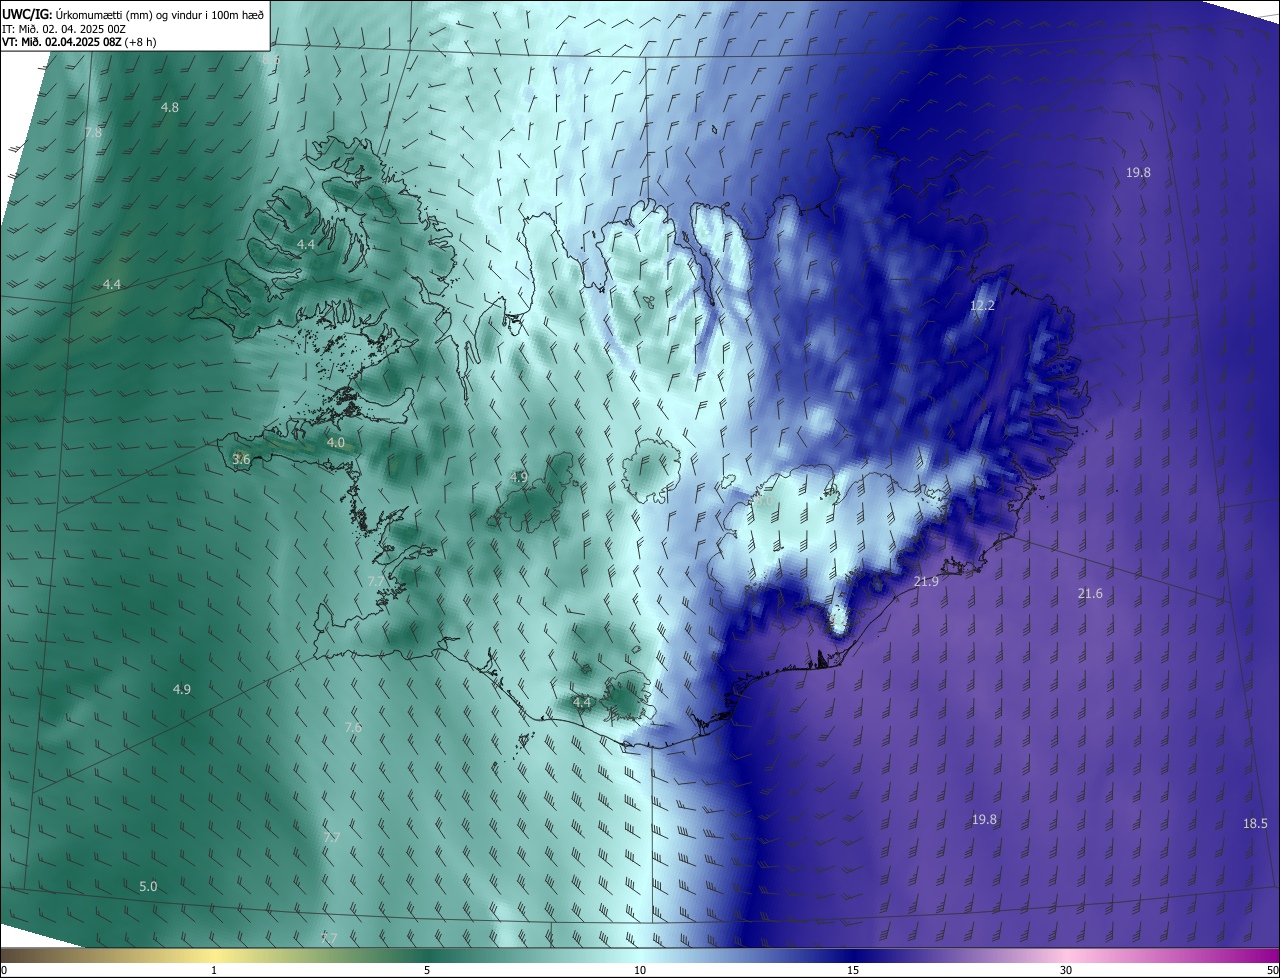Click the "4.4" value over the Westfjords peninsula

[306, 245]
